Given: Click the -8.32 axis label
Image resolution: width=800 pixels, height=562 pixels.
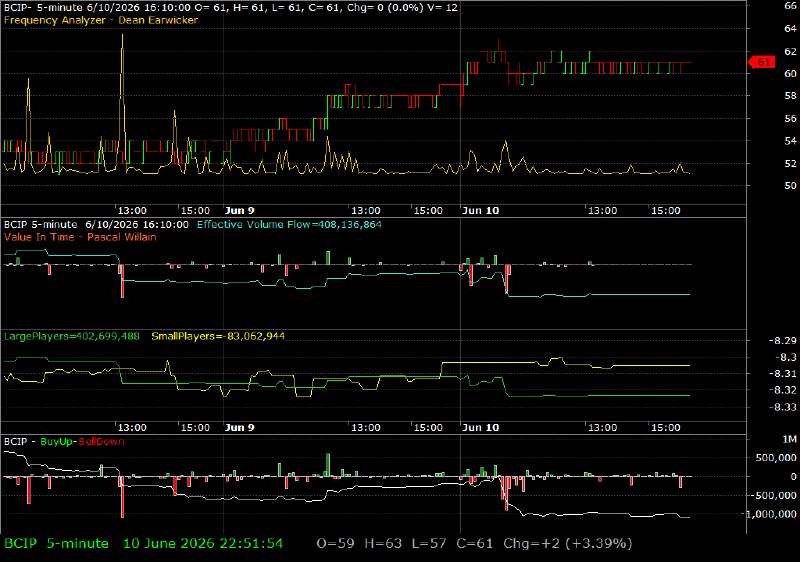Looking at the screenshot, I should pyautogui.click(x=783, y=390).
